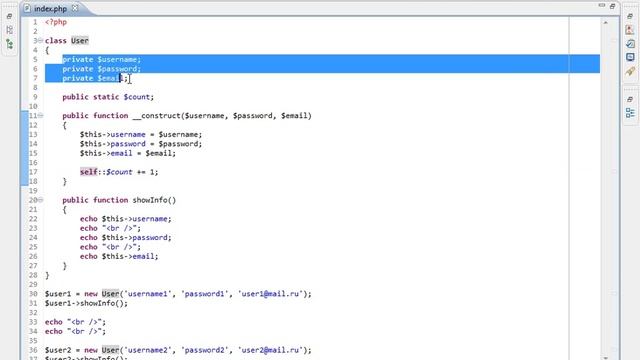Click the echo "<br />" on line 34
Viewport: 640px width, 360px height.
(x=75, y=331)
